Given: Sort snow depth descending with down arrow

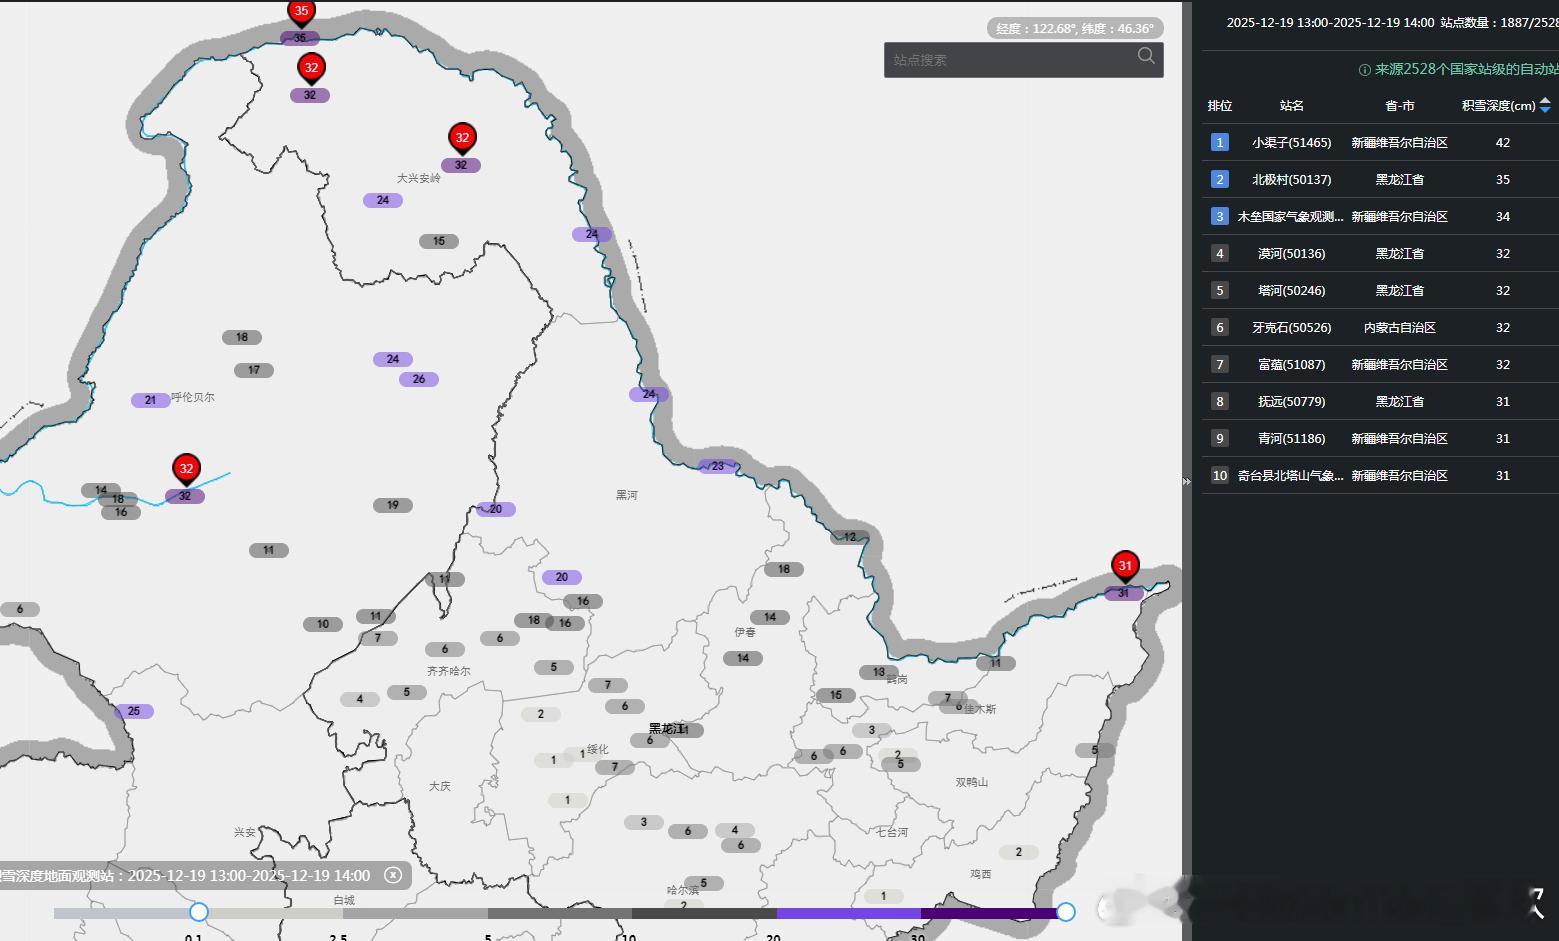Looking at the screenshot, I should click(x=1545, y=110).
